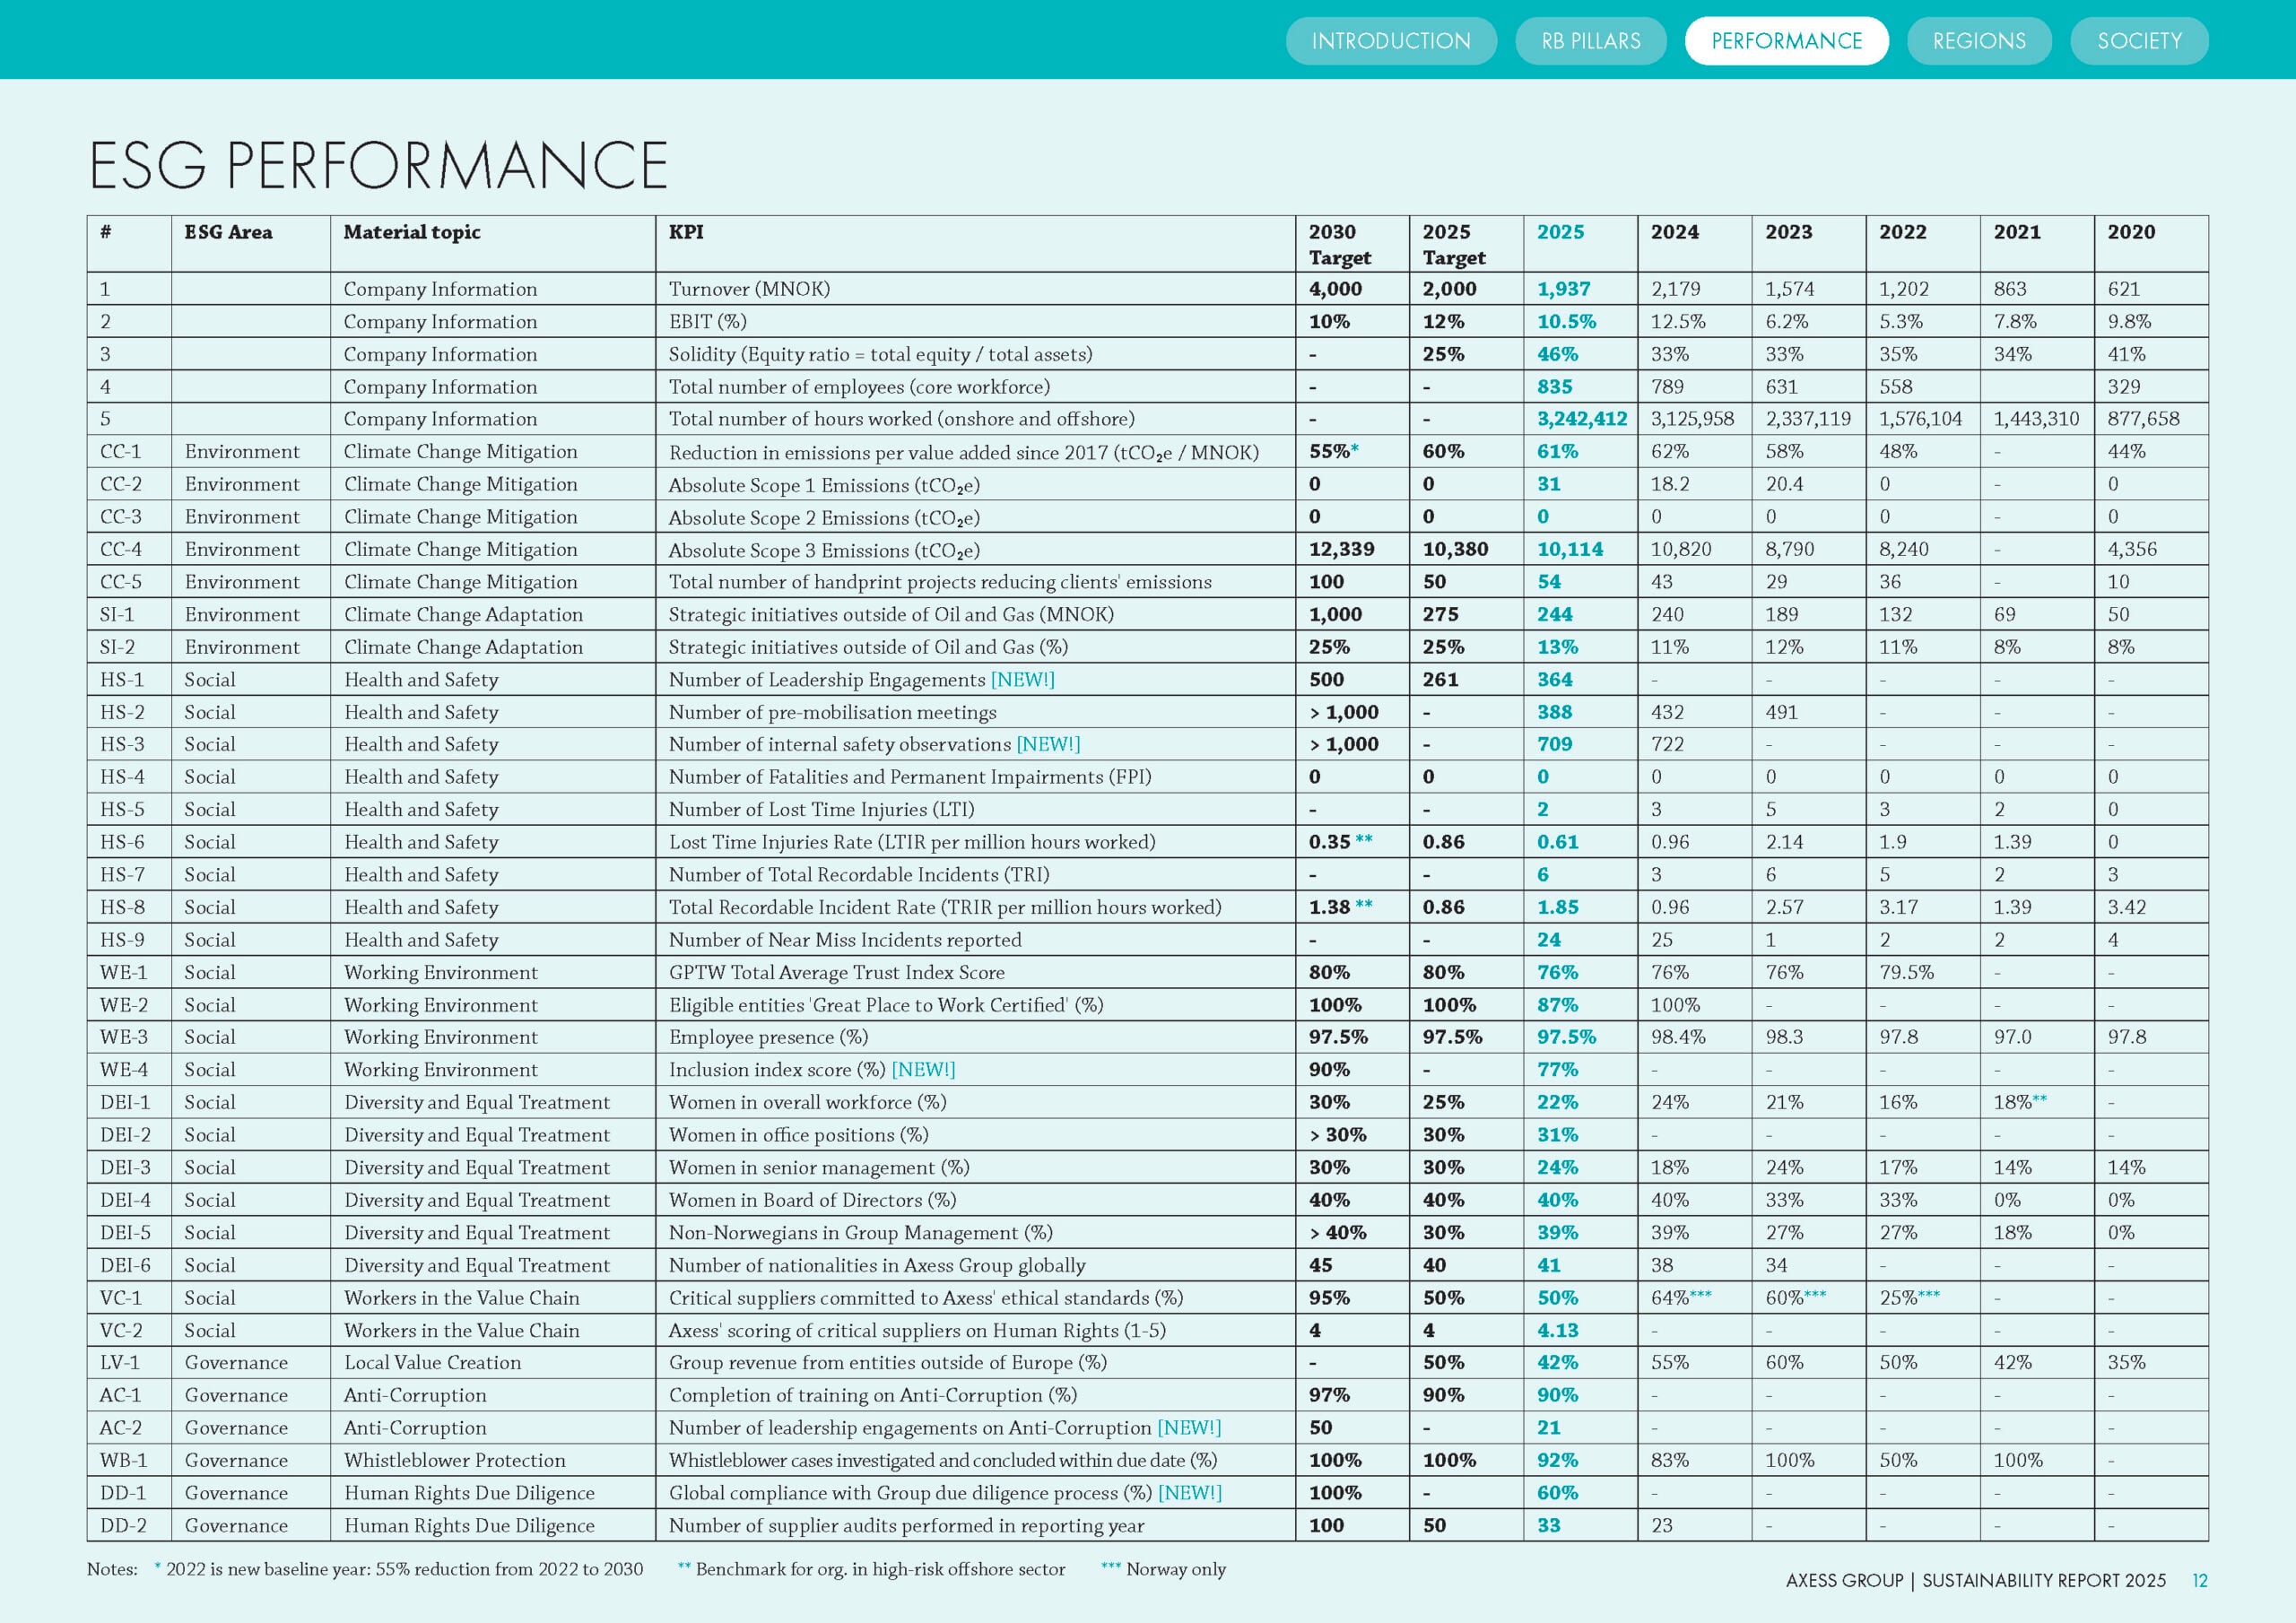Click the 'Whistleblower Protection' material topic
This screenshot has width=2296, height=1623.
point(454,1461)
